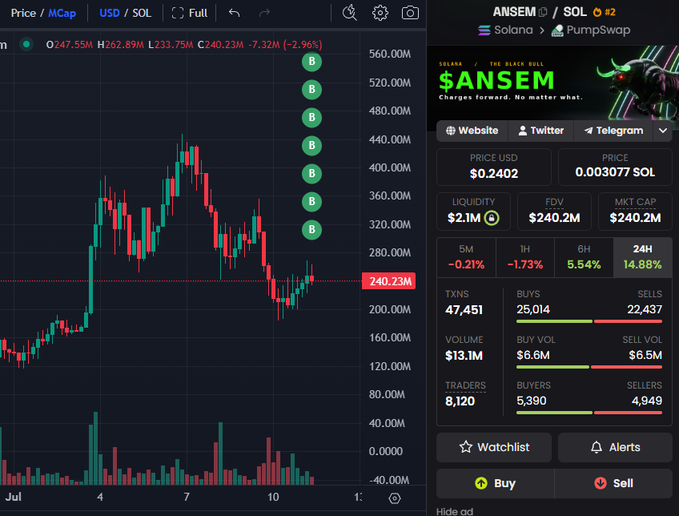Take a chart snapshot with camera icon
The width and height of the screenshot is (679, 516).
[x=410, y=13]
